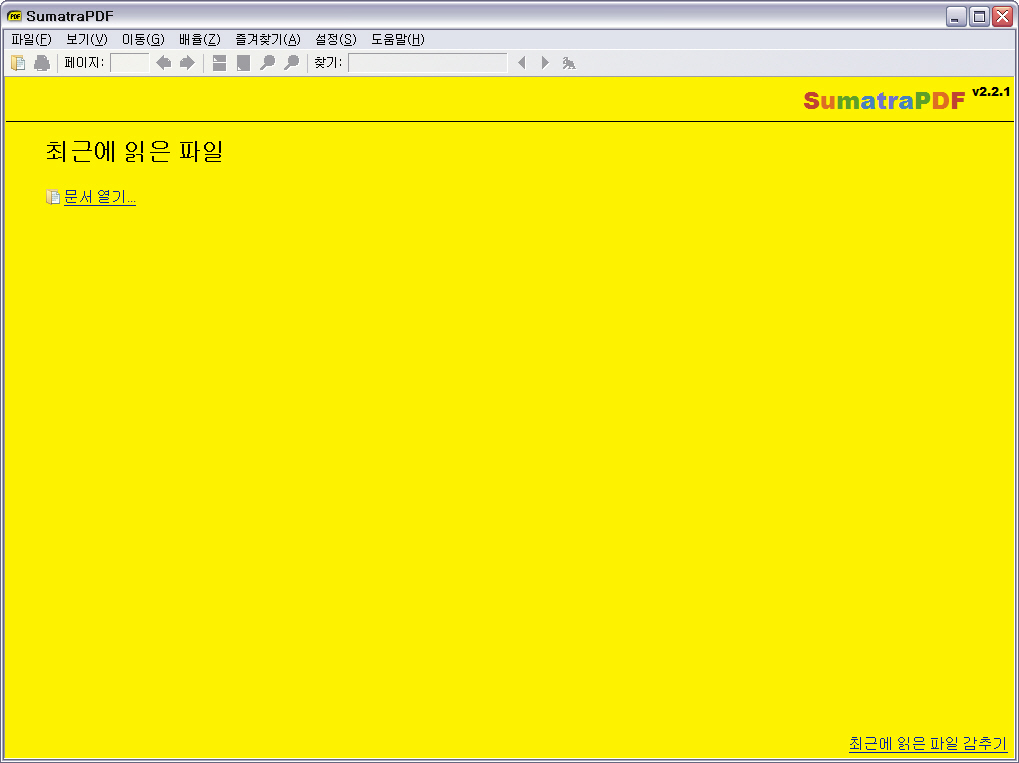The image size is (1019, 763).
Task: Minimize the SumatraPDF window
Action: pyautogui.click(x=955, y=16)
